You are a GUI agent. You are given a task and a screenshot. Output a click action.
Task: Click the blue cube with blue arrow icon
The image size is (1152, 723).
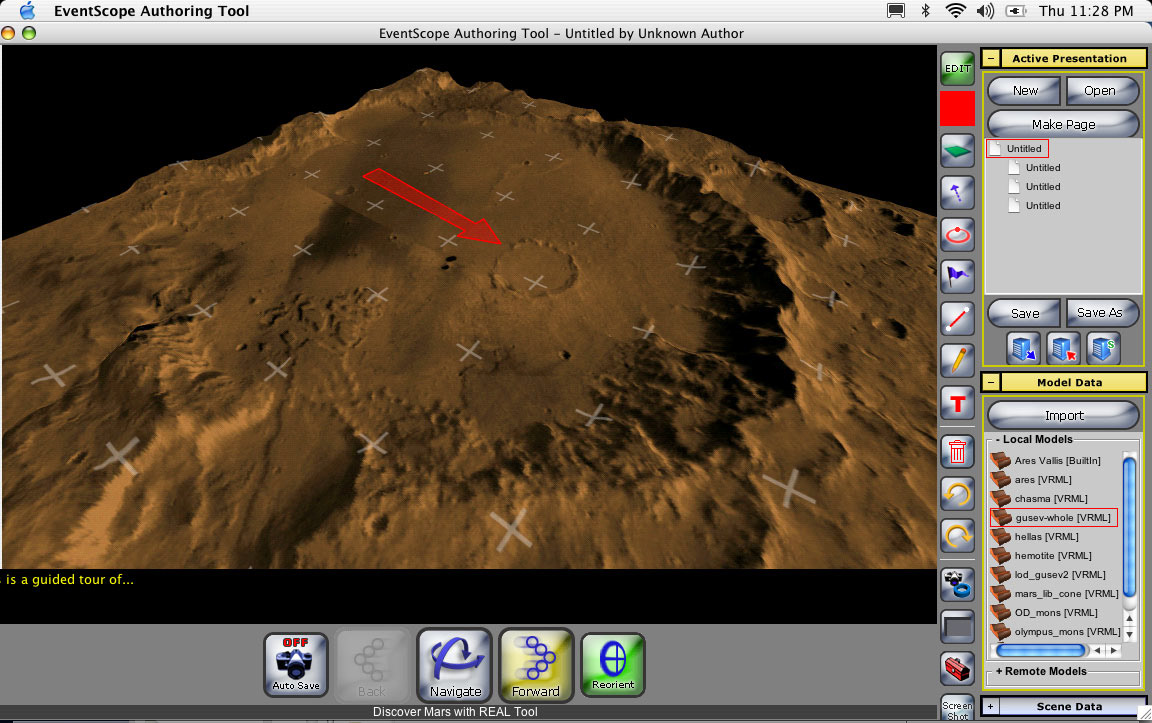(1023, 348)
